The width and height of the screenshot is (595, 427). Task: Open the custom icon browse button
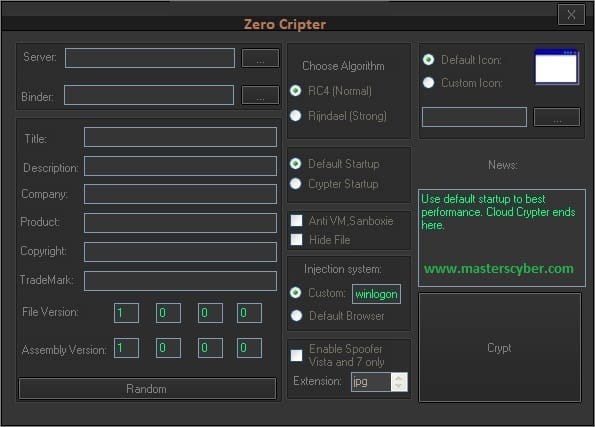pos(557,117)
